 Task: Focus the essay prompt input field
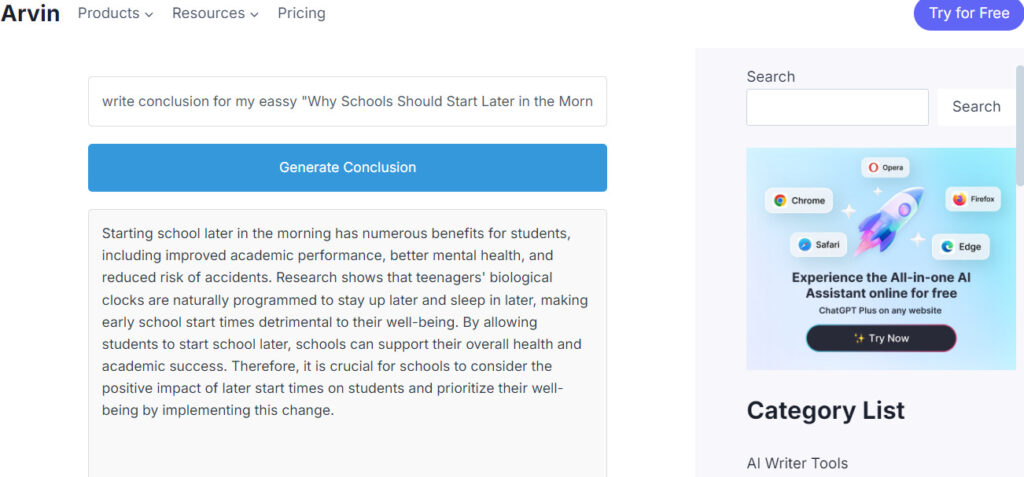click(347, 101)
